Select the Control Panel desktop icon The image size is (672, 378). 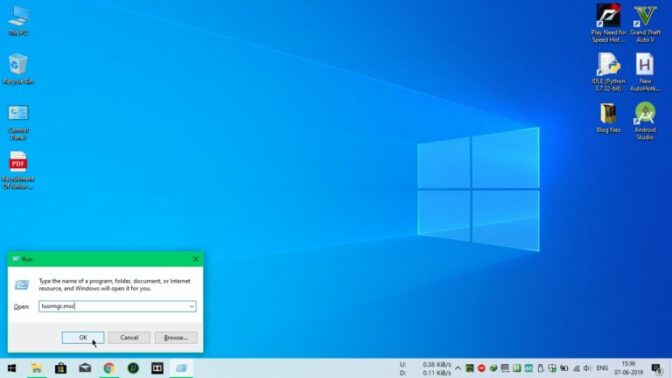[18, 122]
